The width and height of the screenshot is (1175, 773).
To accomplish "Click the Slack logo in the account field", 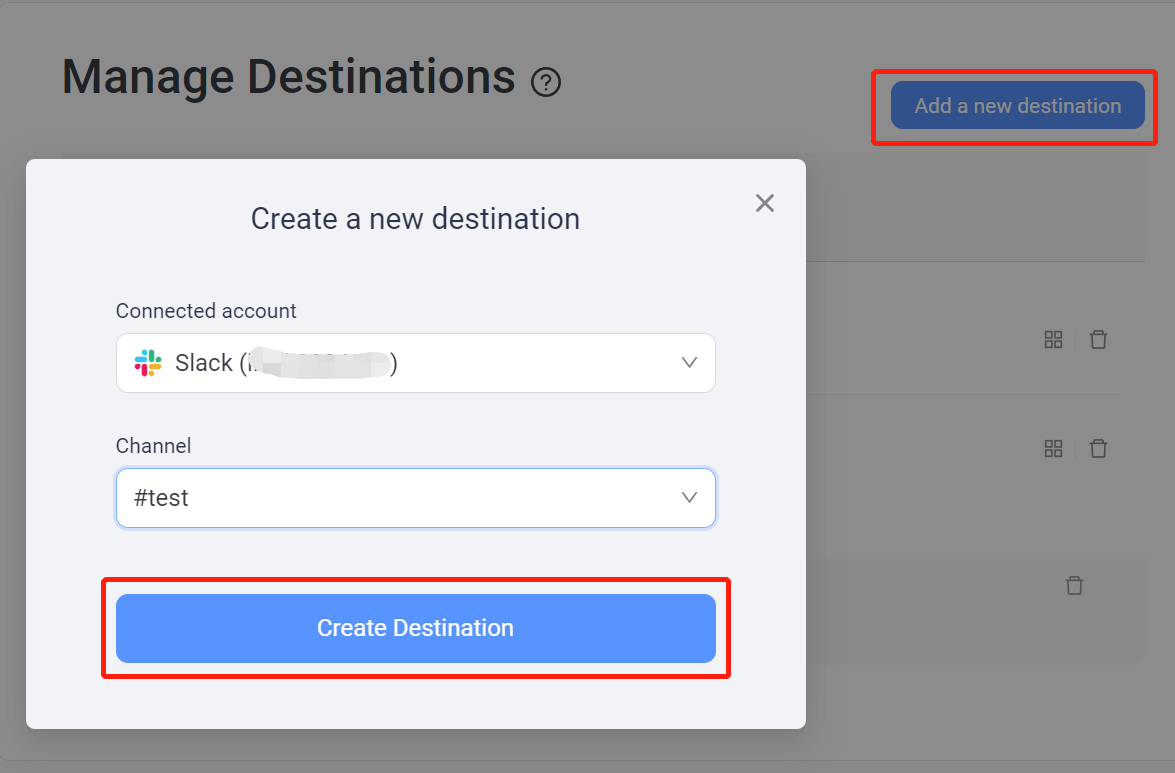I will click(x=148, y=363).
